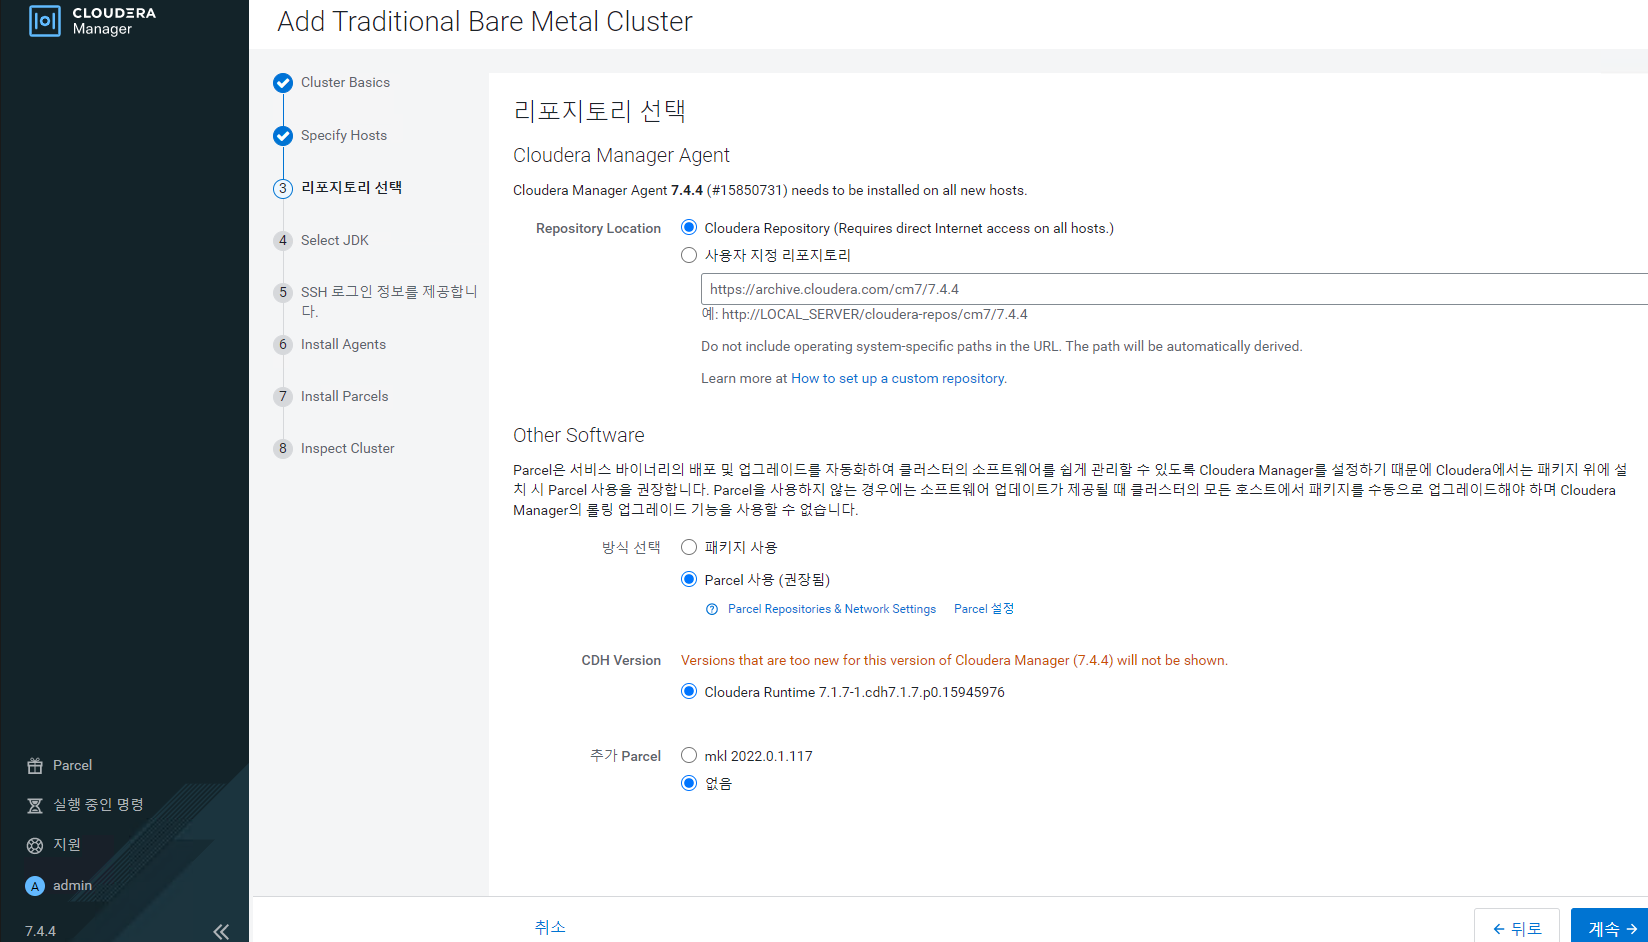Click the Repository Location label
Screen dimensions: 1648x942
598,228
